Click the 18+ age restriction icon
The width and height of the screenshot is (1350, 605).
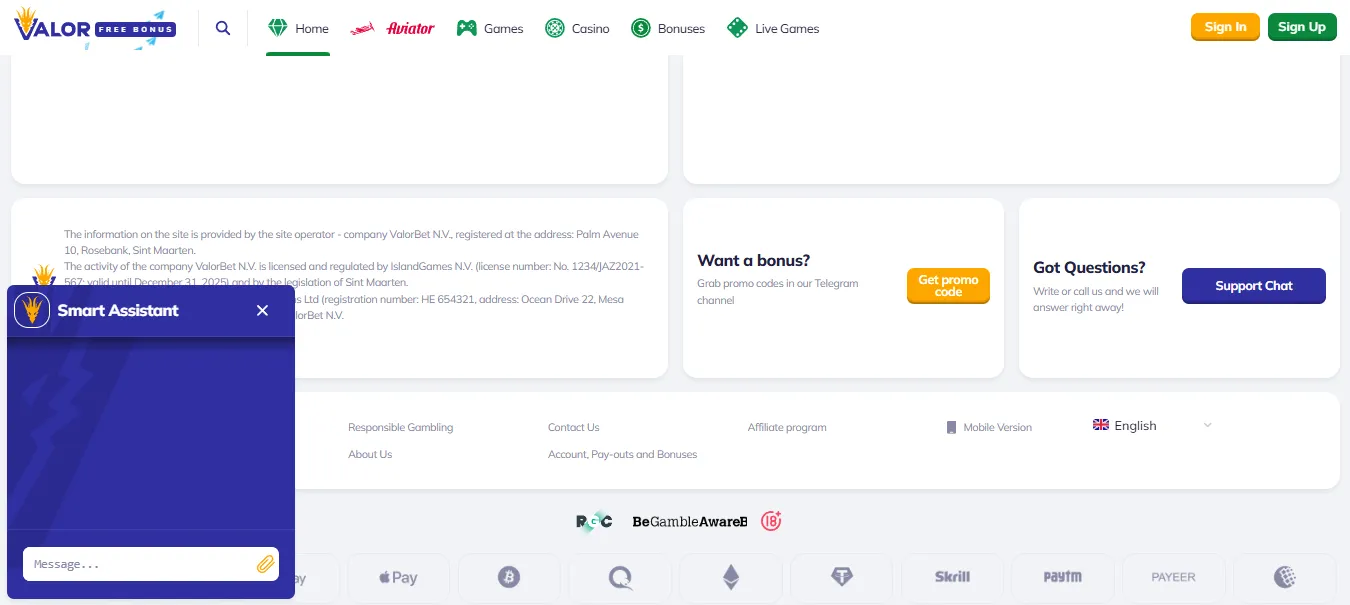[x=770, y=521]
